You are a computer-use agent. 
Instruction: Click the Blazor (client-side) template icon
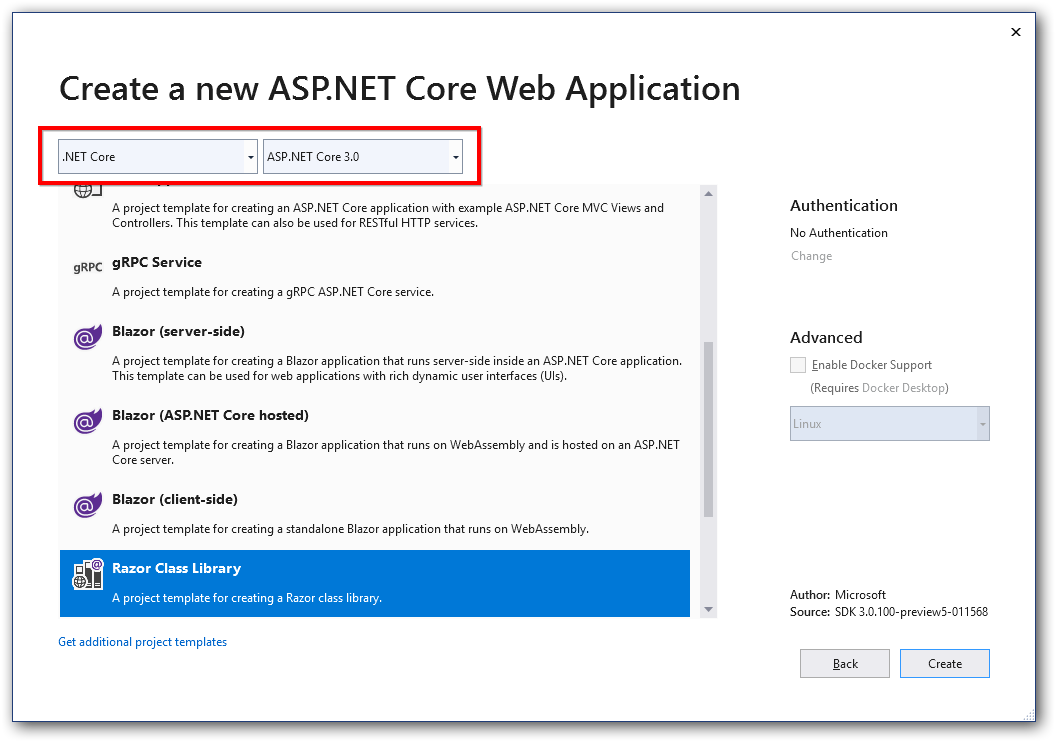pyautogui.click(x=87, y=505)
